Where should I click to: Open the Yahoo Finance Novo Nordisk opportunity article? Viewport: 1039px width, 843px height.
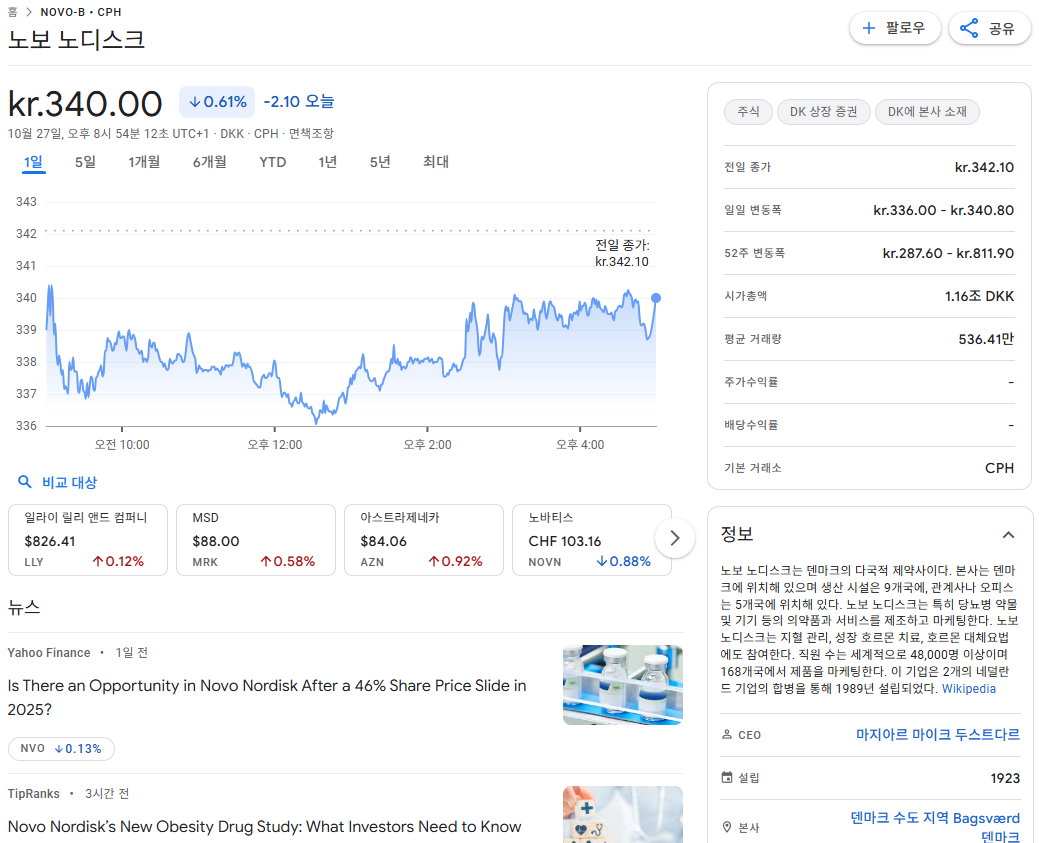pyautogui.click(x=267, y=697)
